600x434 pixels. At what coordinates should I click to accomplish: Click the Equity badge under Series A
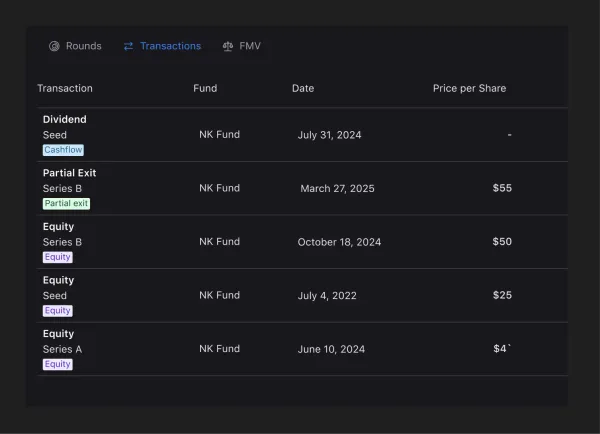tap(57, 364)
